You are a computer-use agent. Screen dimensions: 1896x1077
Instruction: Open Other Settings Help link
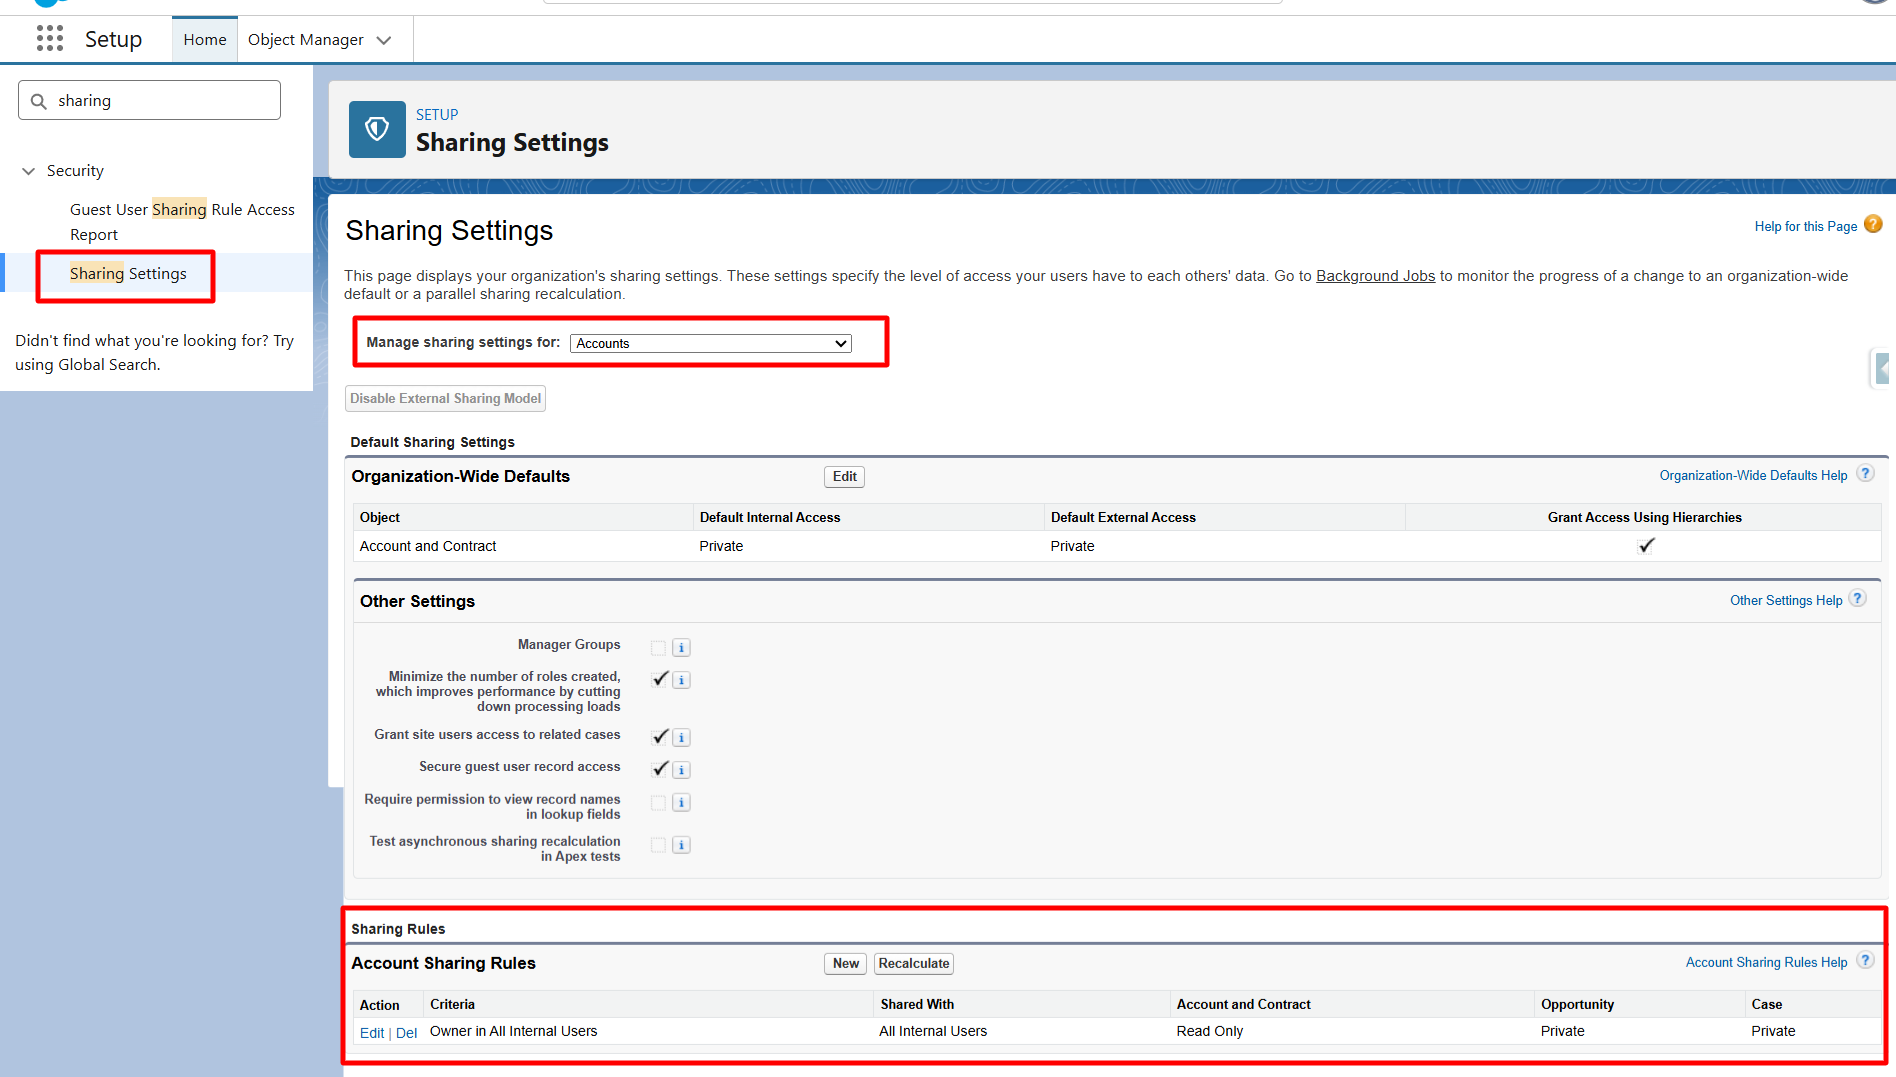[1786, 601]
